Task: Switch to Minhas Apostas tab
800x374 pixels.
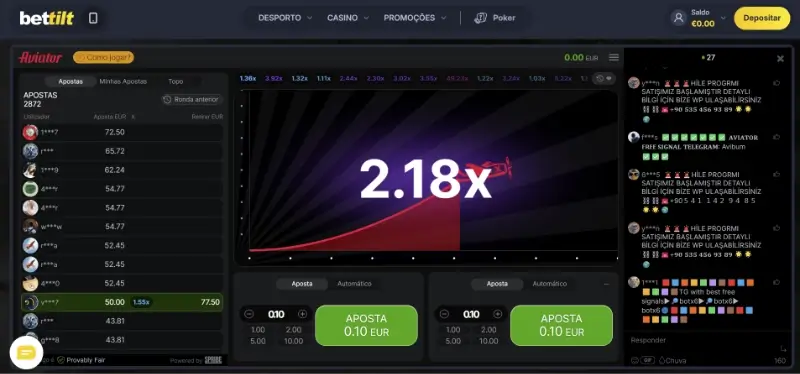Action: pos(123,81)
